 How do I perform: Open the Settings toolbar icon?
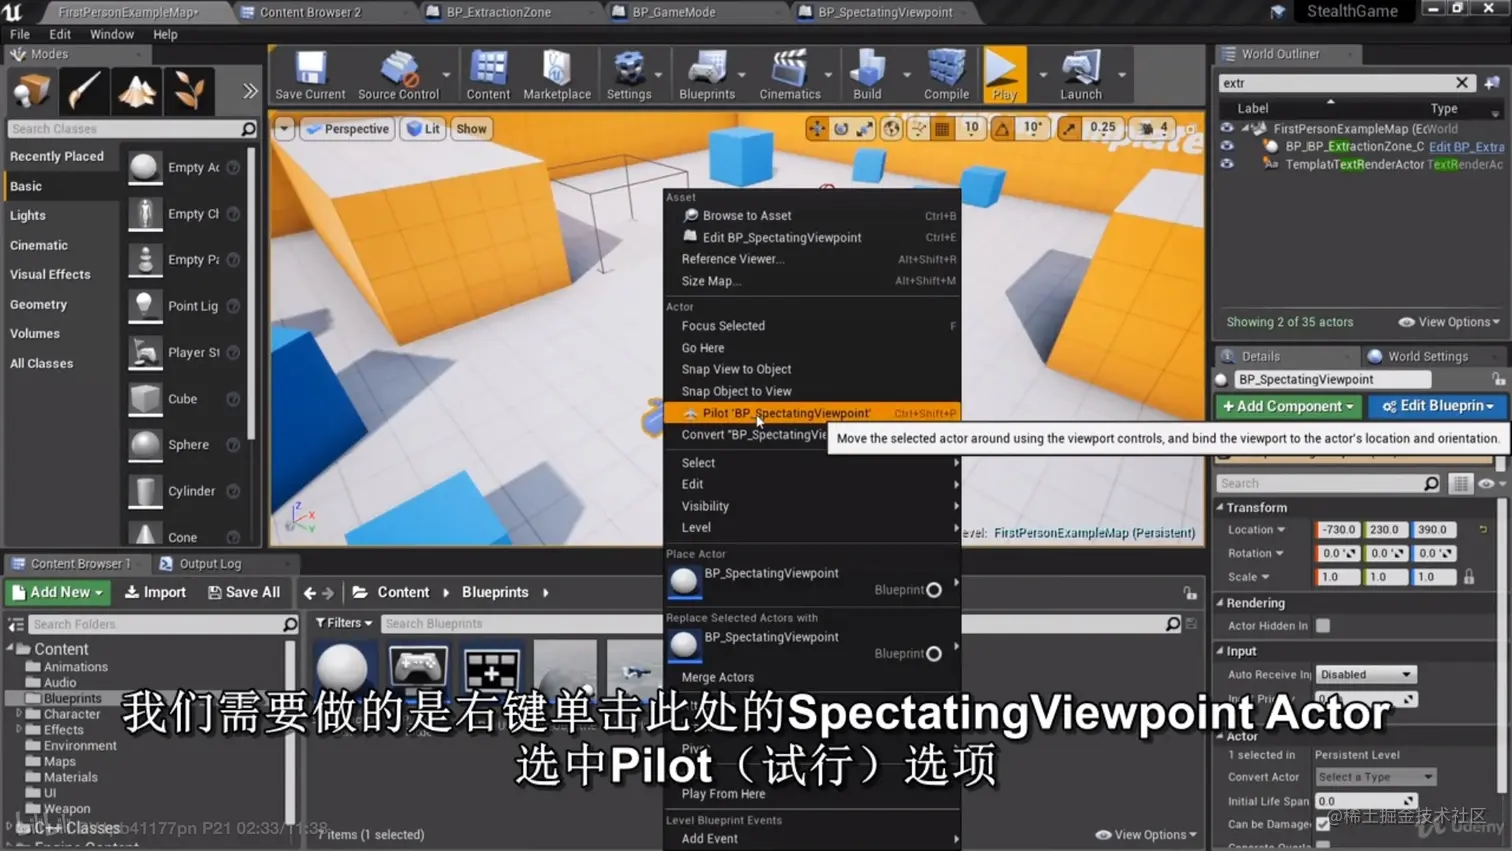629,75
